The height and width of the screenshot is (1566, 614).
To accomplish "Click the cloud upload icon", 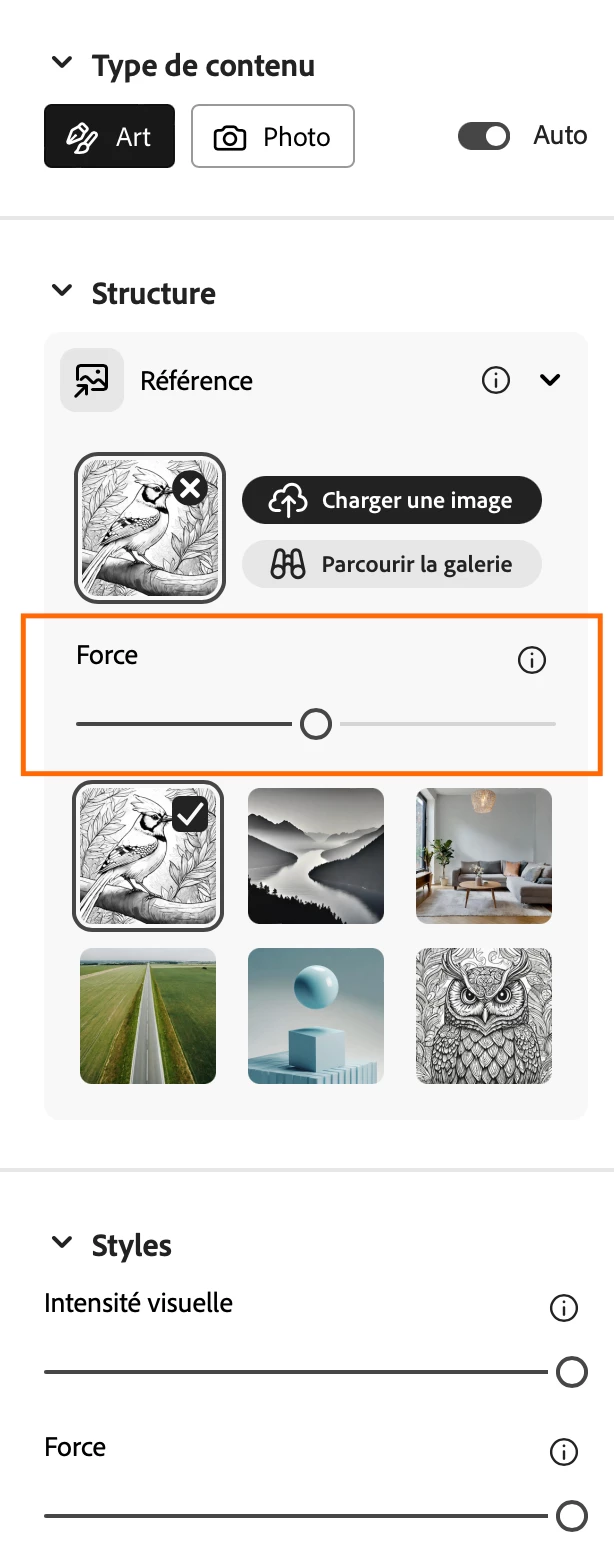I will click(288, 501).
